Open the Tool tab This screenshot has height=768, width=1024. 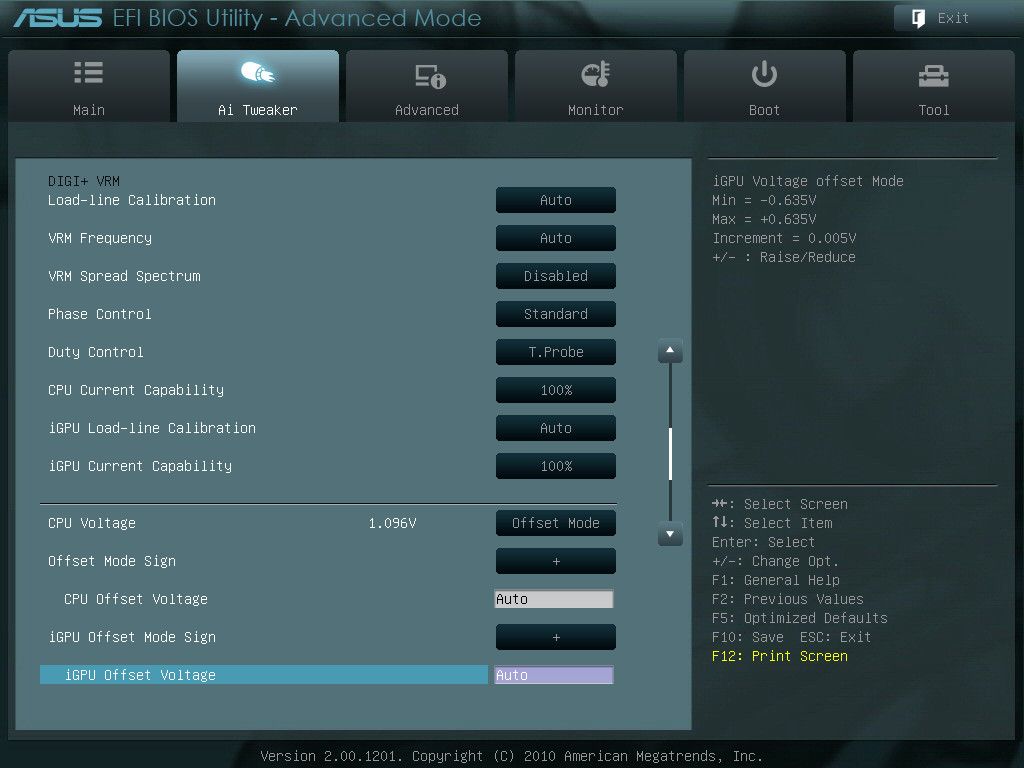[x=934, y=86]
